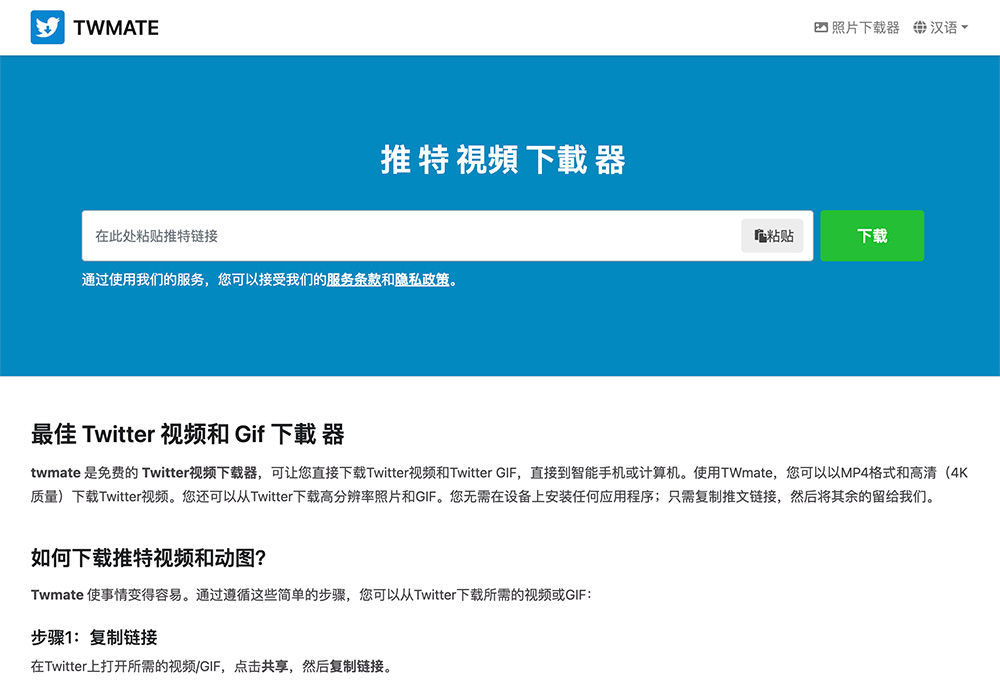
Task: Click the green 下载 download button
Action: pos(872,236)
